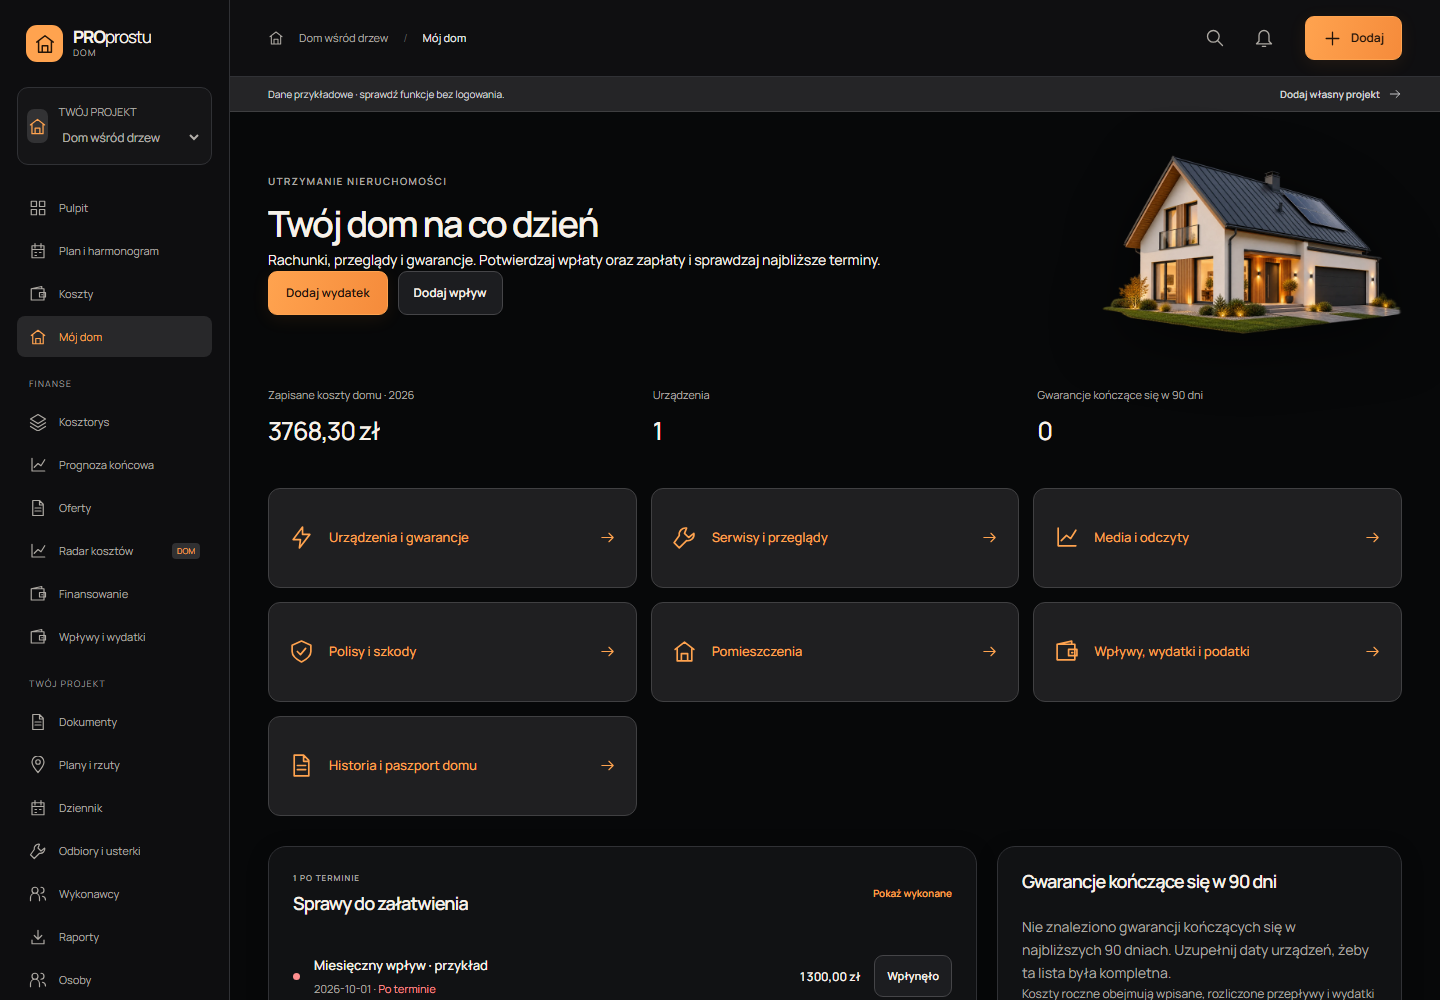Click the 3768,30 zł cost value
The height and width of the screenshot is (1000, 1440).
pyautogui.click(x=324, y=431)
